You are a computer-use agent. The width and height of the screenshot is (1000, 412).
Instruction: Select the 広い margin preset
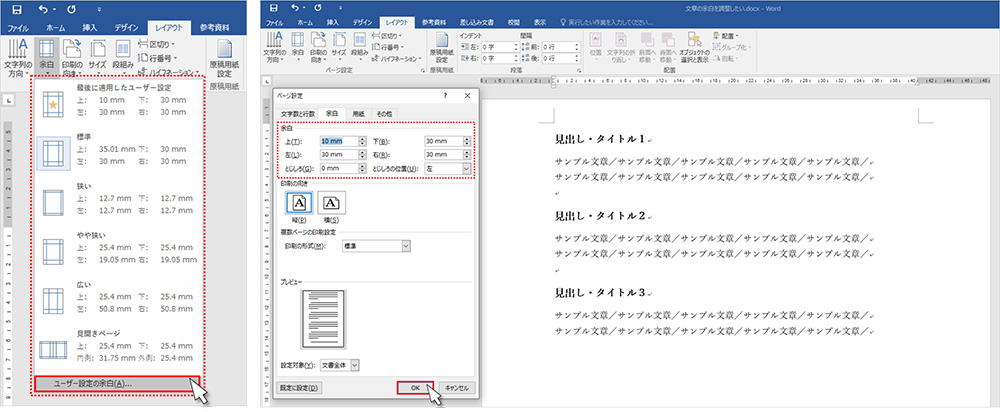point(112,301)
